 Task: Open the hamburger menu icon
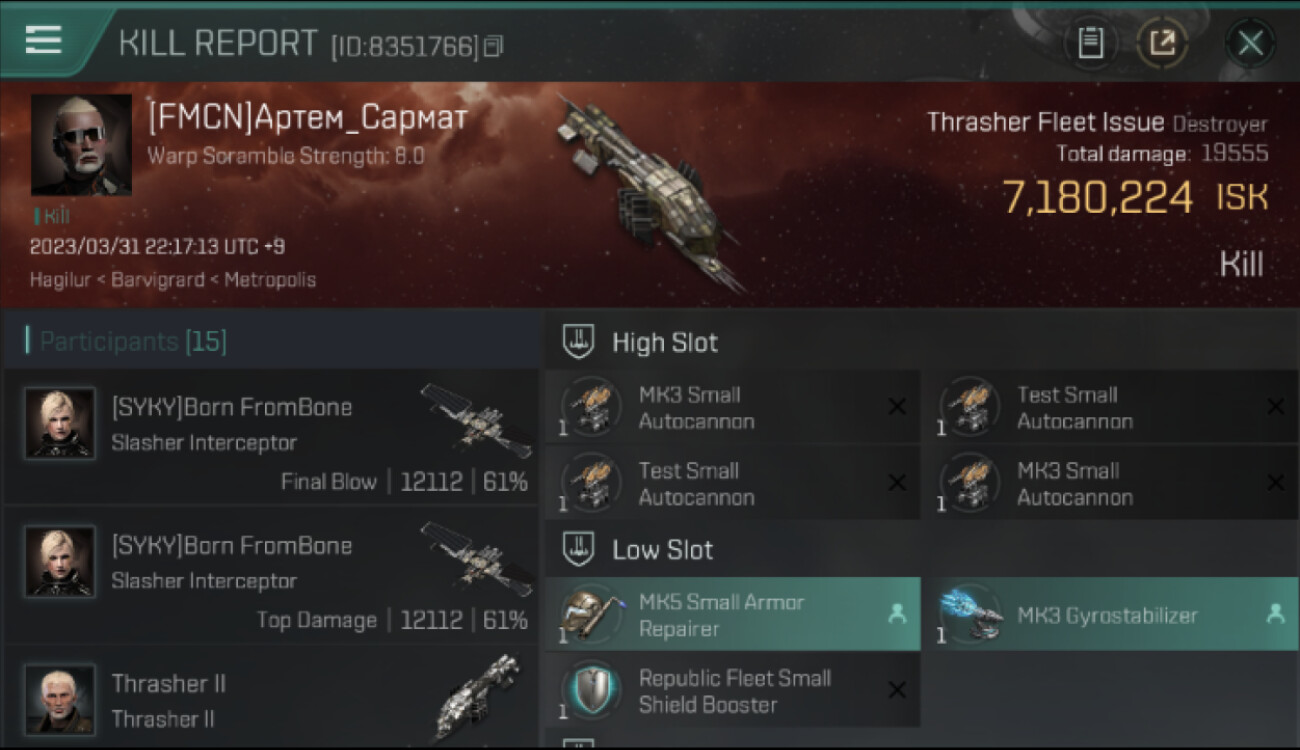(x=43, y=40)
